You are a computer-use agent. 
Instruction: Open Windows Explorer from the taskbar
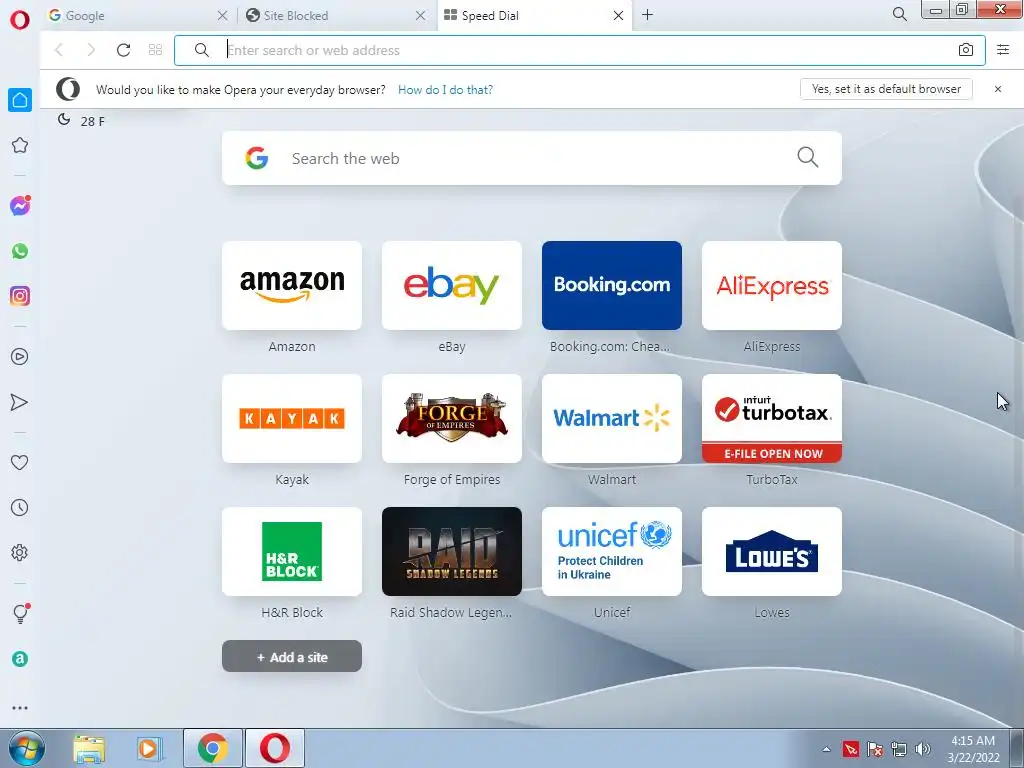pos(89,749)
